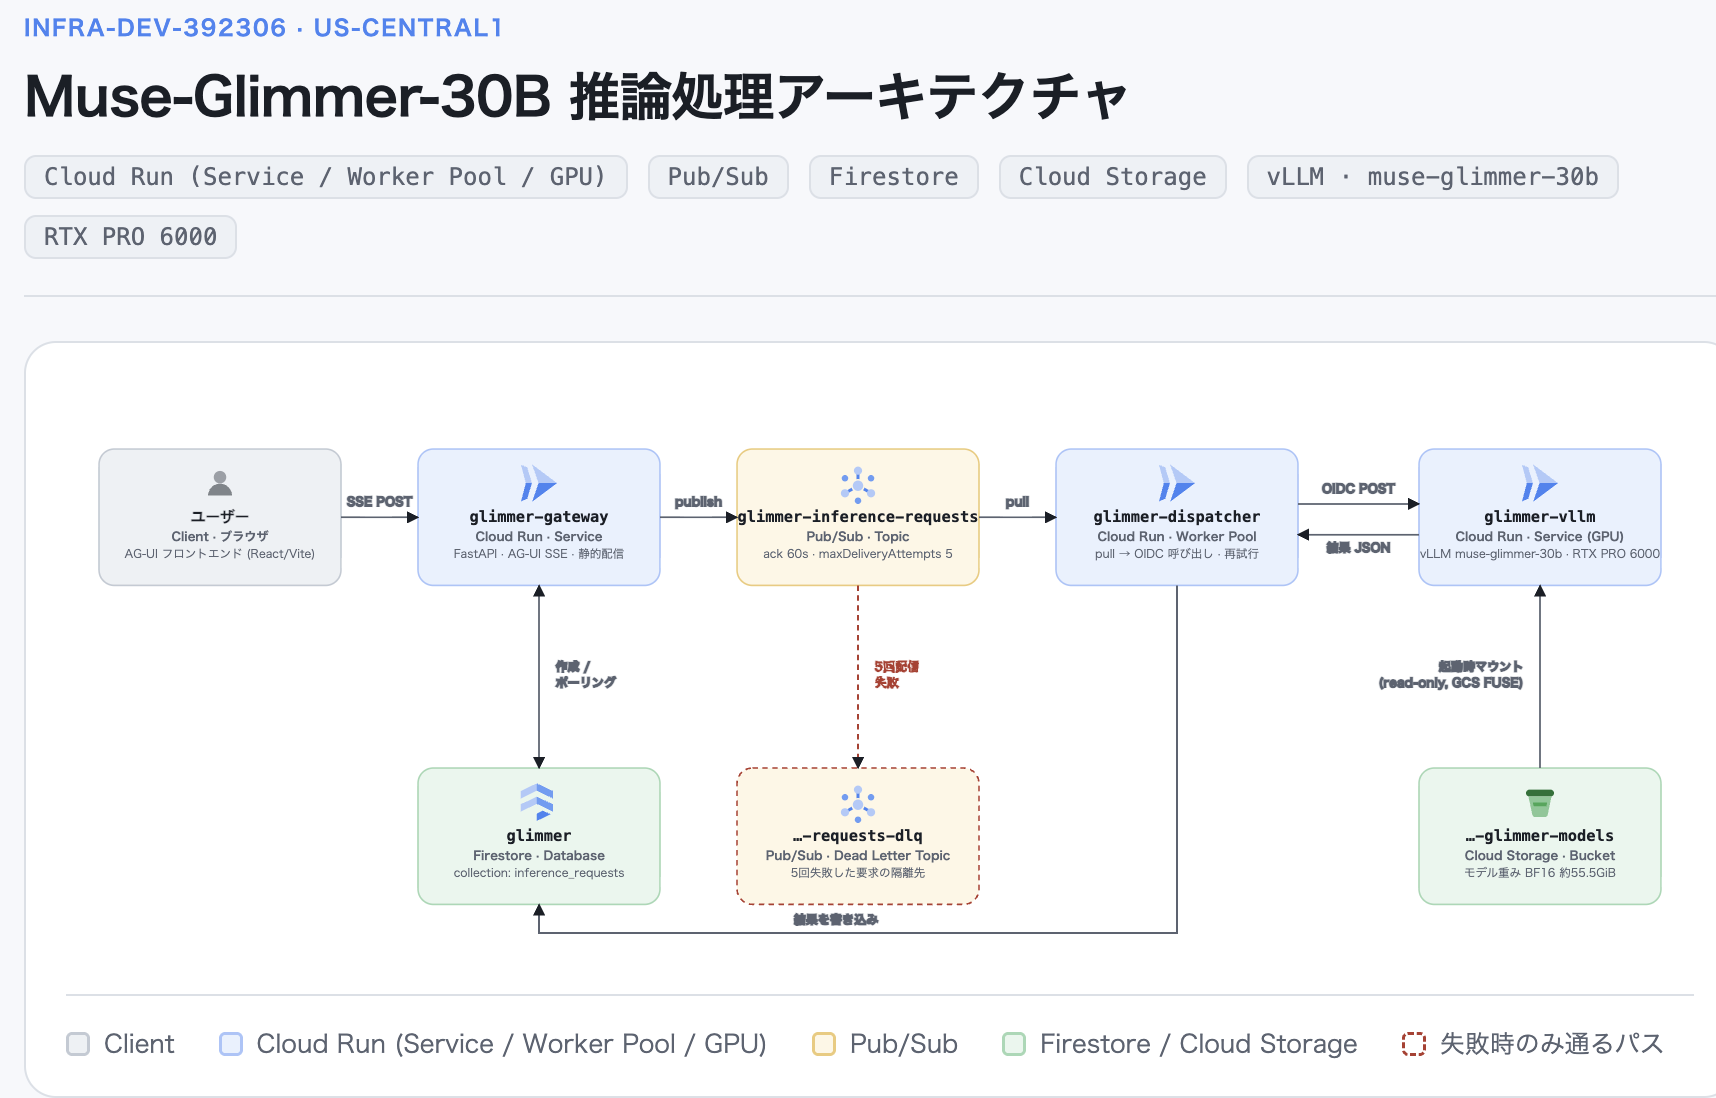Click the ポーリング edge label
The height and width of the screenshot is (1098, 1716).
(x=586, y=682)
